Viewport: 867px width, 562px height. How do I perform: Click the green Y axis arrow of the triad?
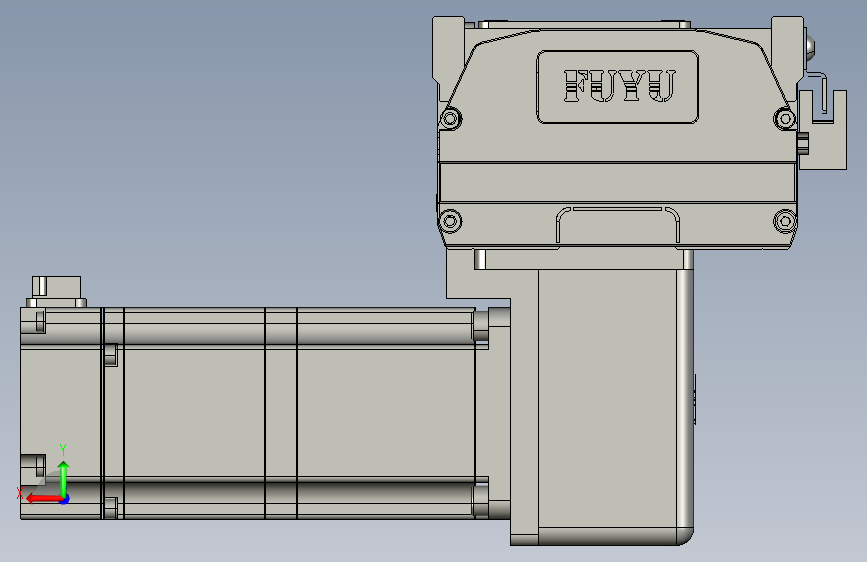tap(64, 478)
